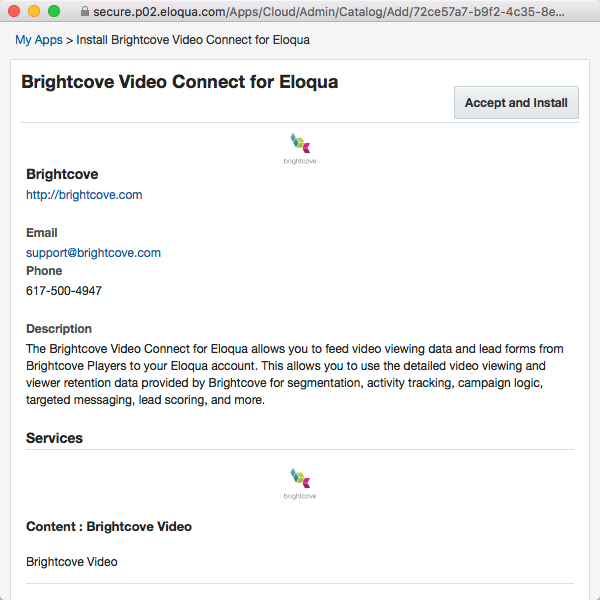The width and height of the screenshot is (600, 600).
Task: Close the browser window with the red button
Action: pyautogui.click(x=14, y=11)
